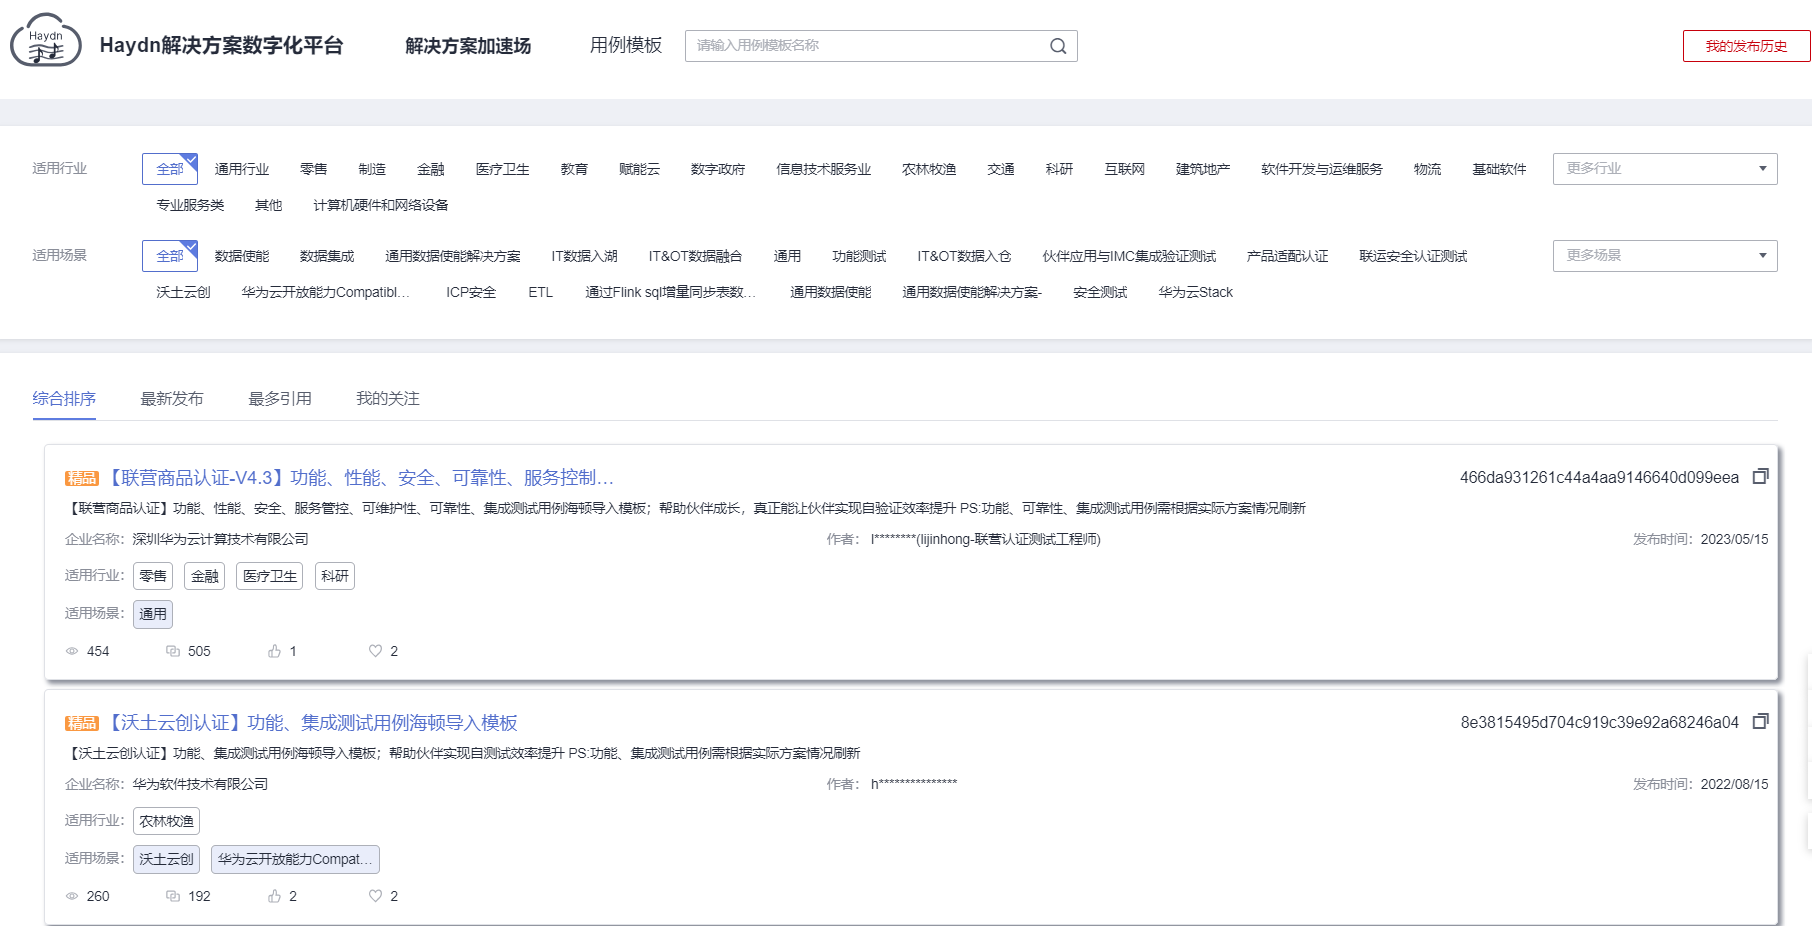
Task: Copy ID 8e3815495d704c919c39e92a68246a04 icon
Action: (1761, 722)
